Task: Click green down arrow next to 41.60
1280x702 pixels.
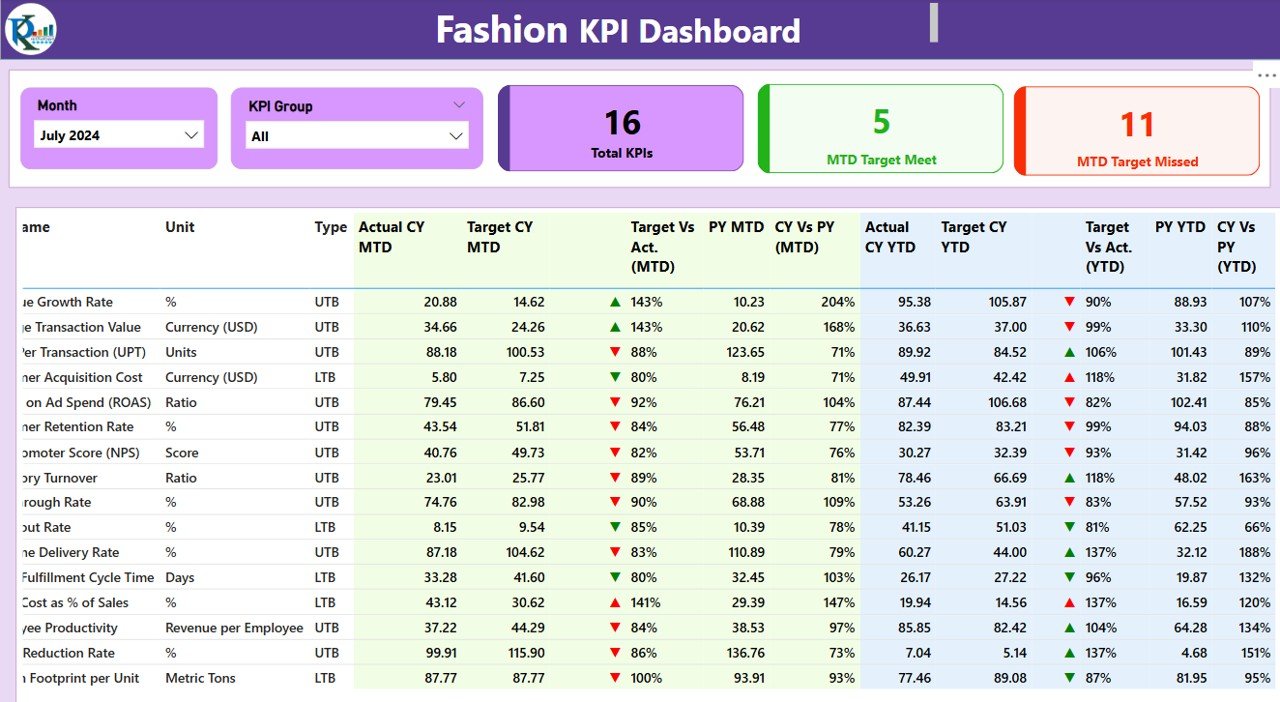Action: (615, 577)
